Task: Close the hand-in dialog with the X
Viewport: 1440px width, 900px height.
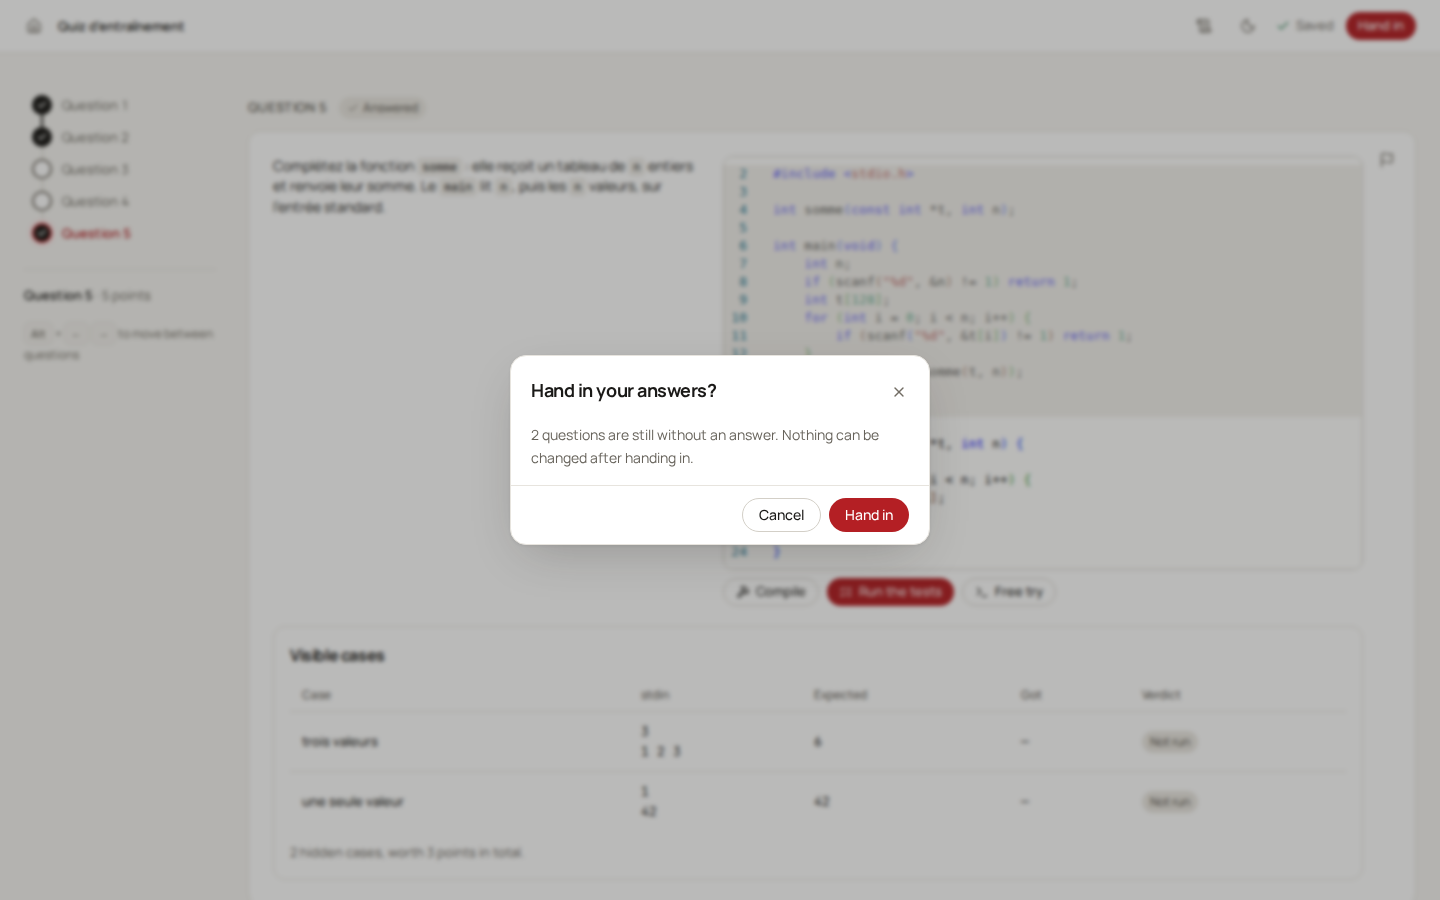Action: 899,392
